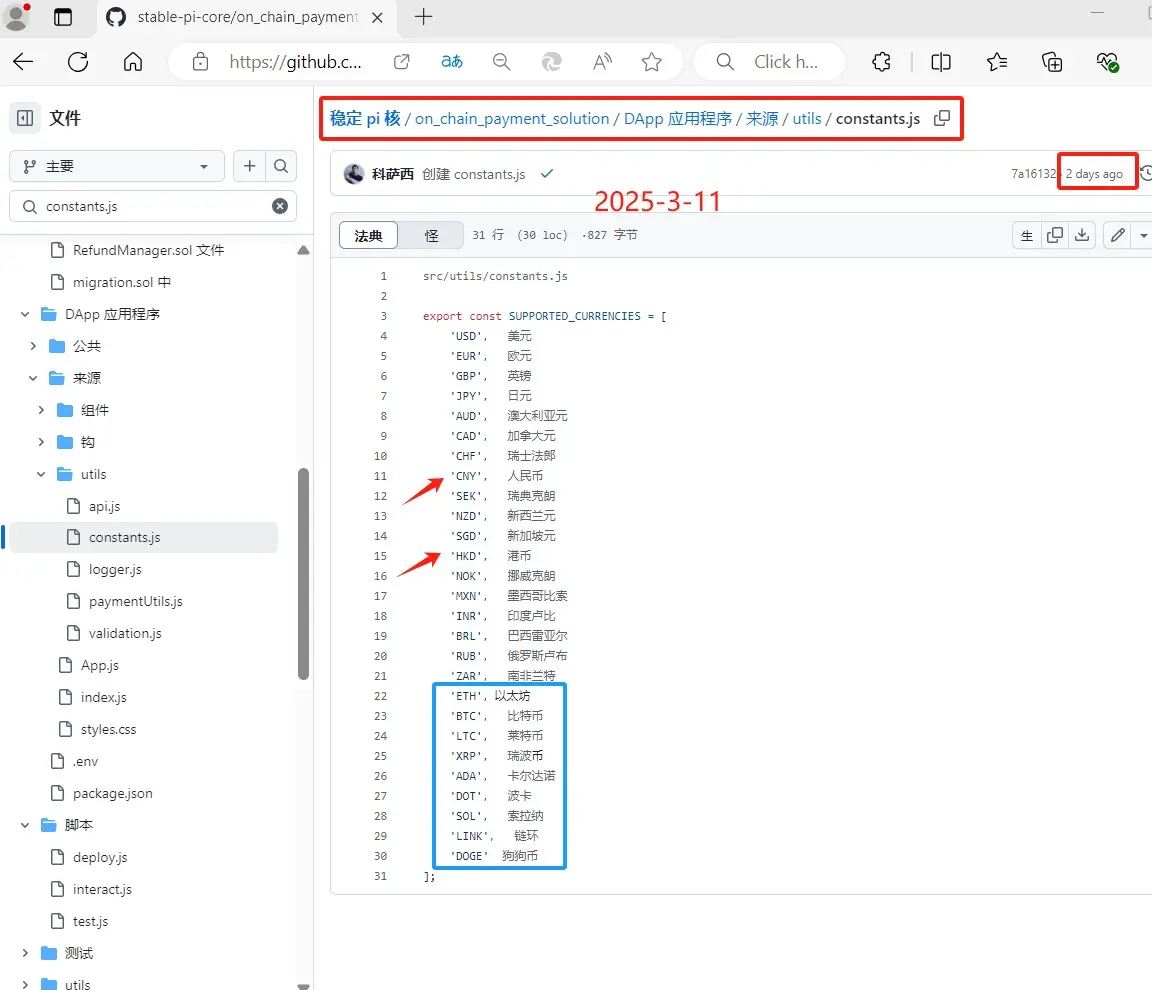1152x990 pixels.
Task: Click the Raw file button
Action: (1027, 235)
